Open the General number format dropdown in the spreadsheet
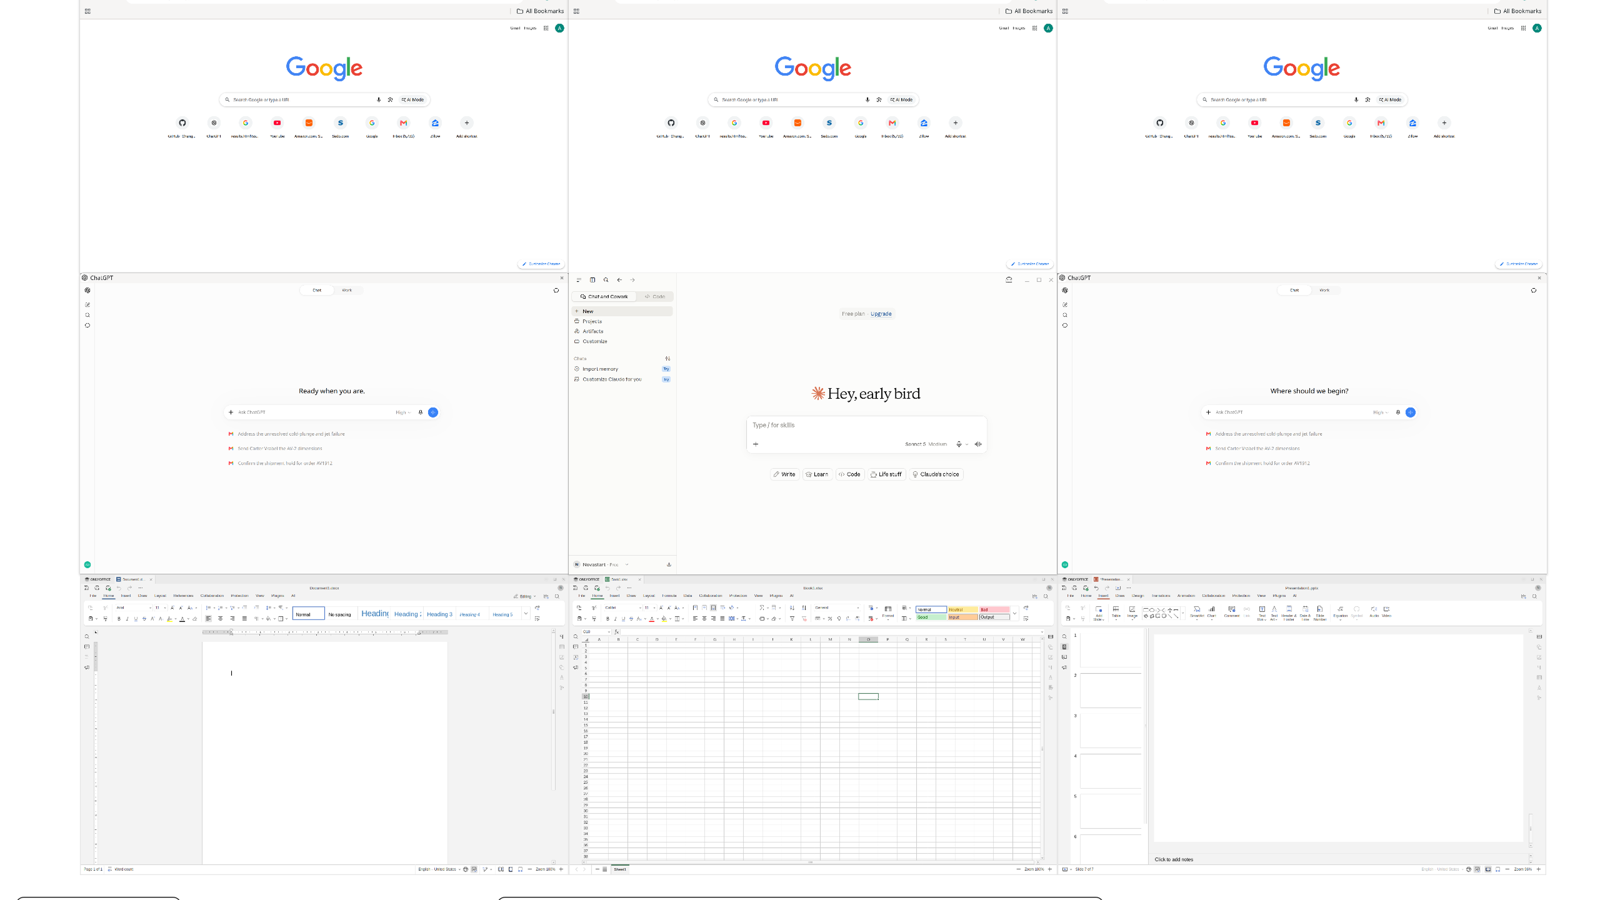 [x=837, y=607]
